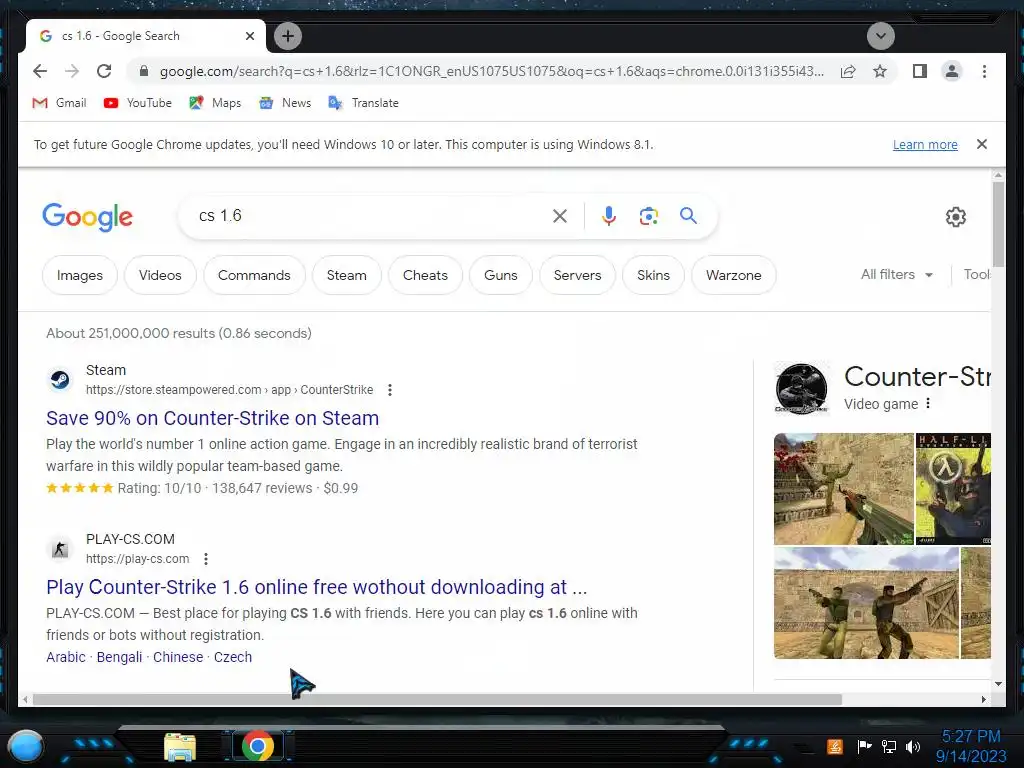Open the system volume control
Image resolution: width=1024 pixels, height=768 pixels.
[913, 746]
